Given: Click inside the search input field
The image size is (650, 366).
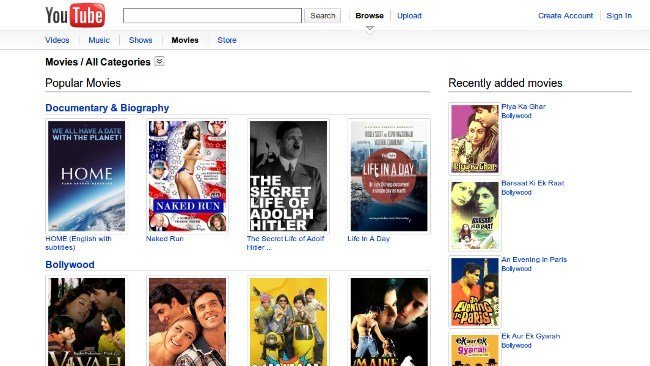Looking at the screenshot, I should [x=212, y=16].
